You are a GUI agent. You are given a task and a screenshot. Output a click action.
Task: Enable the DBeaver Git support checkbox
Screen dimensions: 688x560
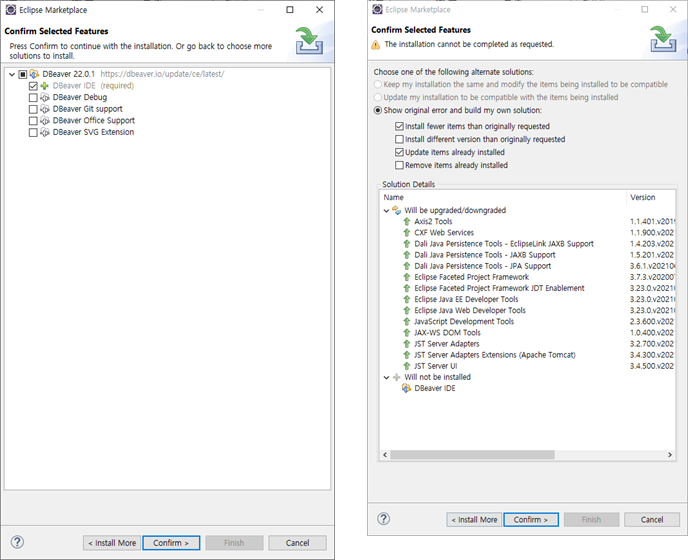(x=33, y=109)
